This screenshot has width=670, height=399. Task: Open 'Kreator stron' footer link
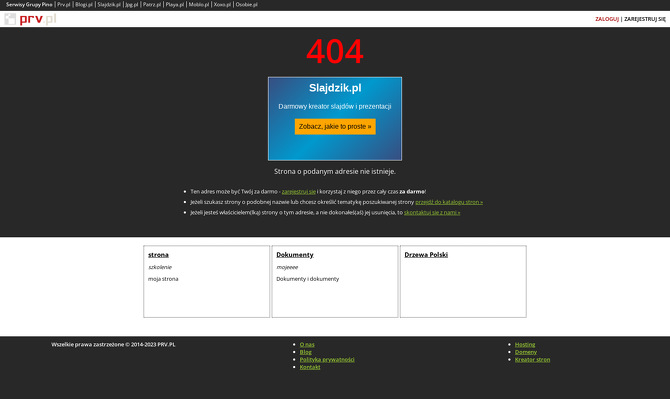[x=532, y=359]
